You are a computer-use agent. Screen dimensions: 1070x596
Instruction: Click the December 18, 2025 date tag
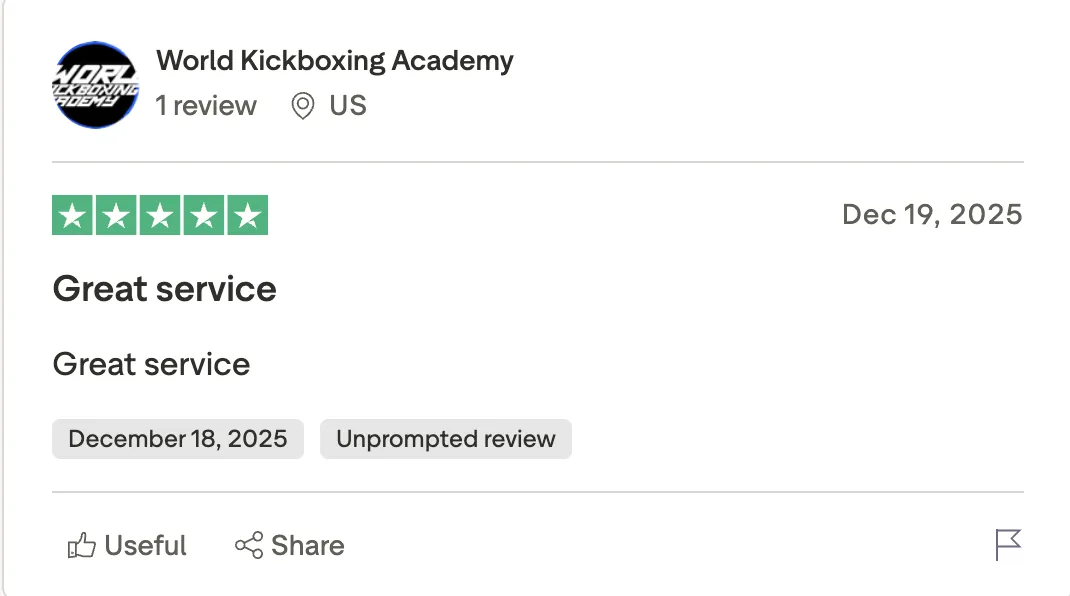tap(178, 439)
